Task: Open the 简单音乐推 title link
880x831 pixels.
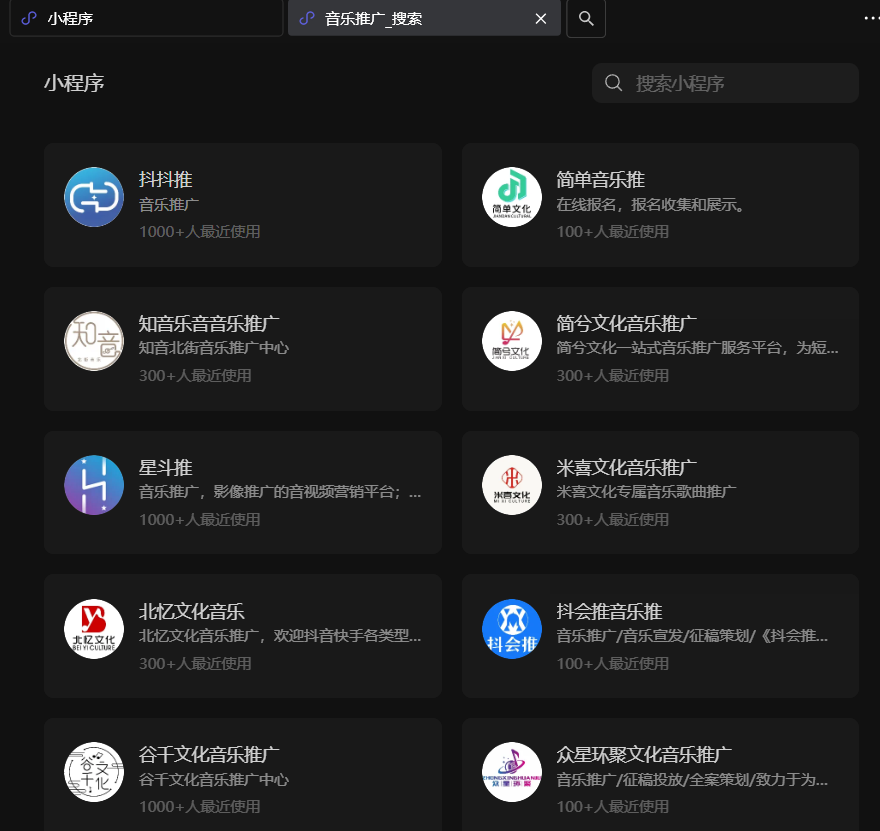Action: (x=601, y=180)
